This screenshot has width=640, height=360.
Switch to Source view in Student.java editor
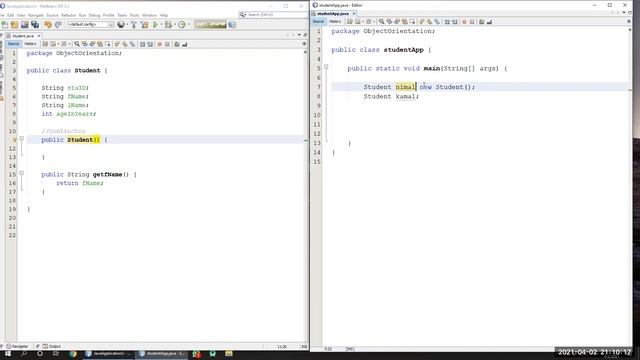[13, 44]
